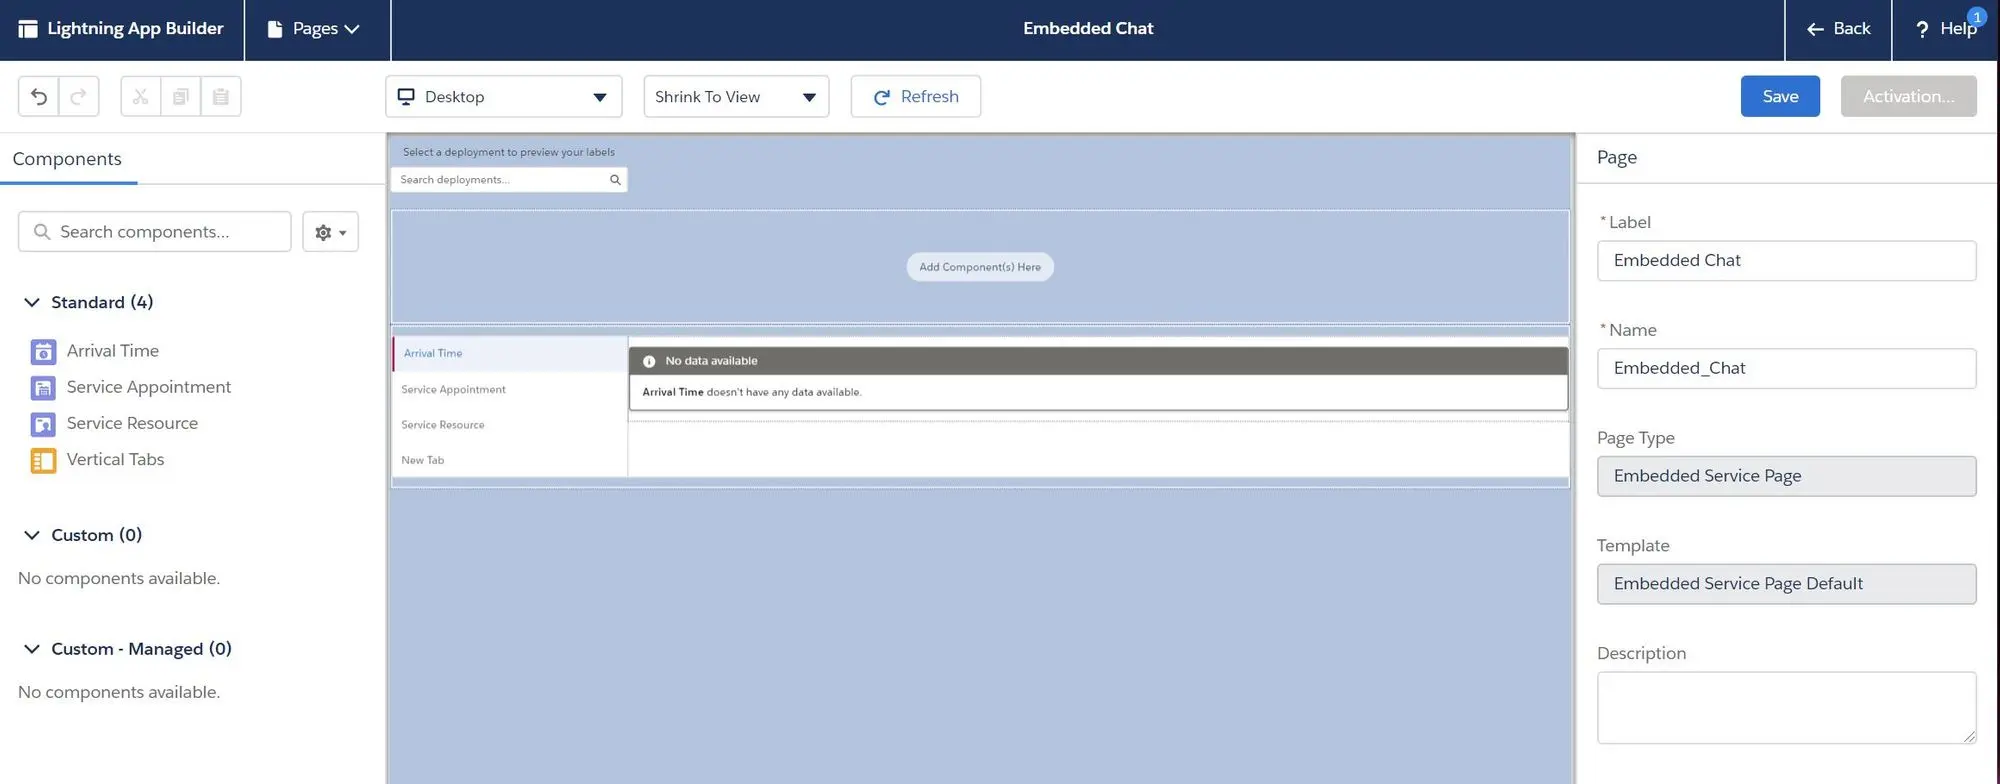Click the Refresh button
Viewport: 2000px width, 784px height.
coord(916,96)
